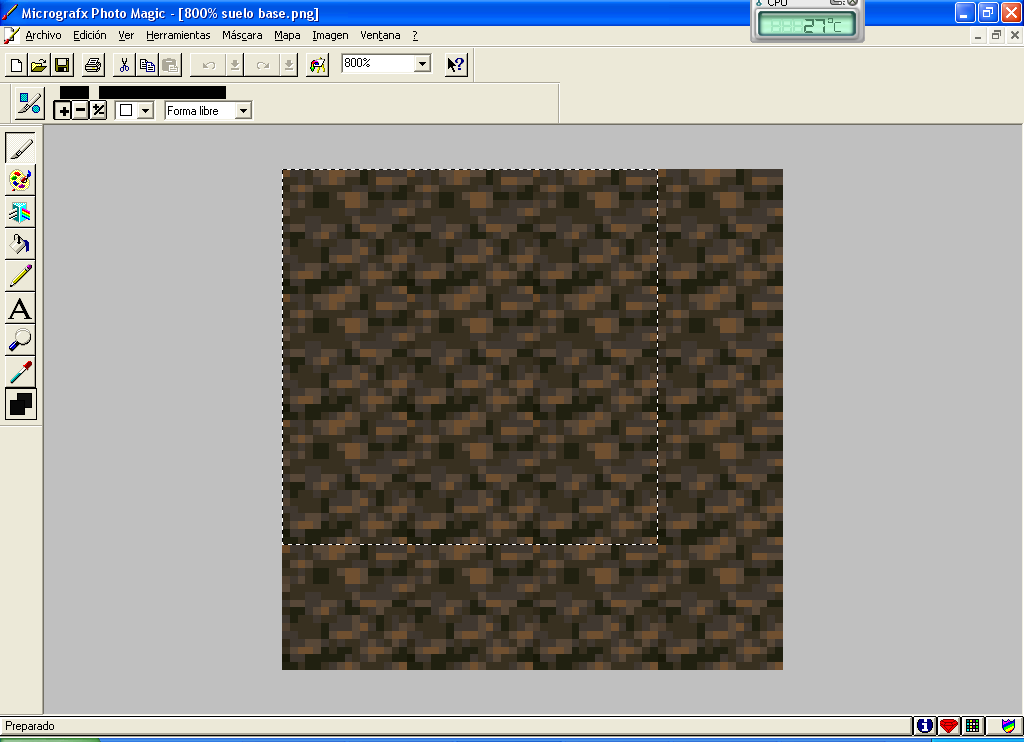Click the color grid status icon
The height and width of the screenshot is (742, 1024).
pyautogui.click(x=972, y=726)
